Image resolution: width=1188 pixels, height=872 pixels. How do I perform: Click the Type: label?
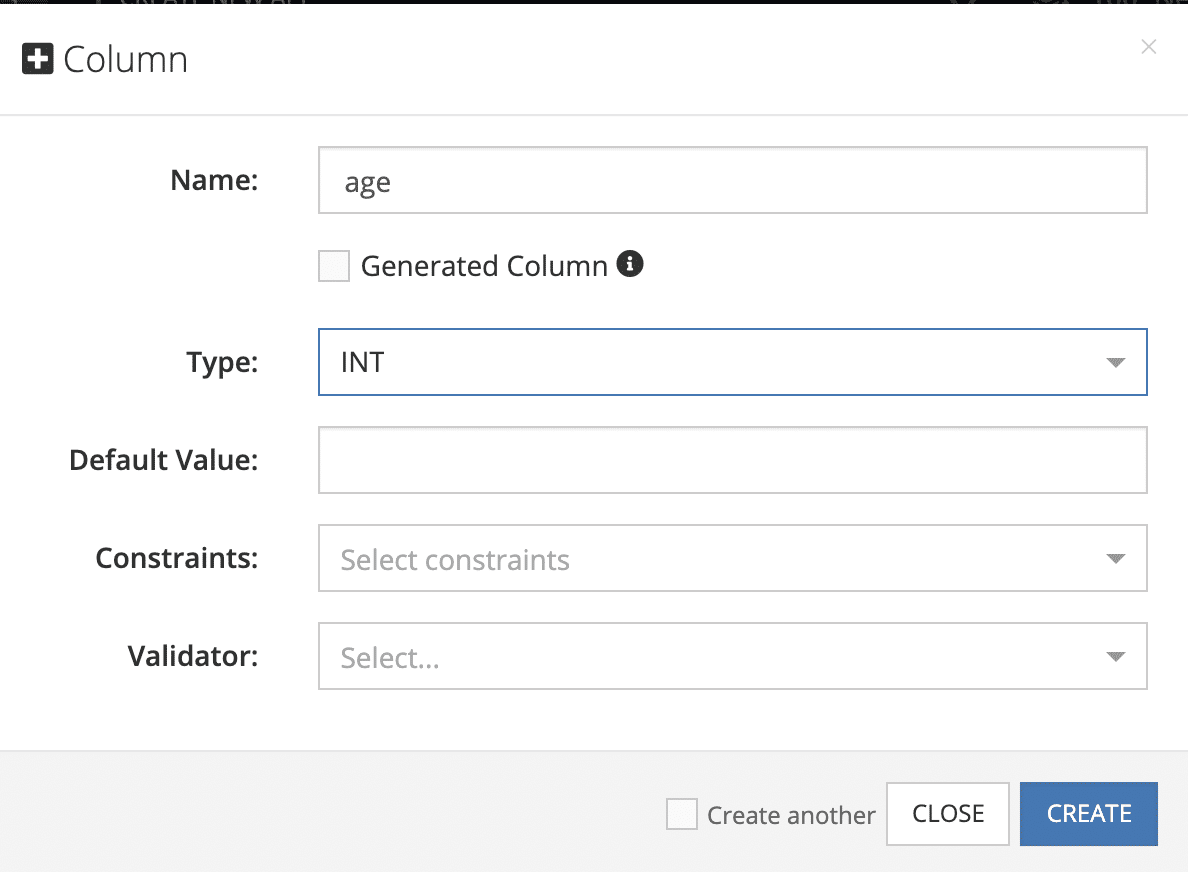pyautogui.click(x=223, y=363)
